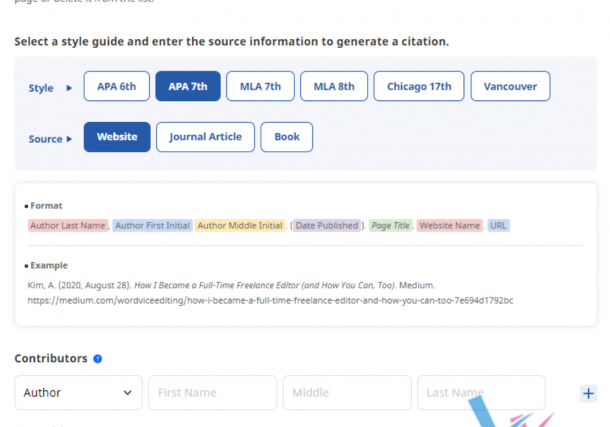
Task: Click the Last Name text field
Action: tap(480, 393)
